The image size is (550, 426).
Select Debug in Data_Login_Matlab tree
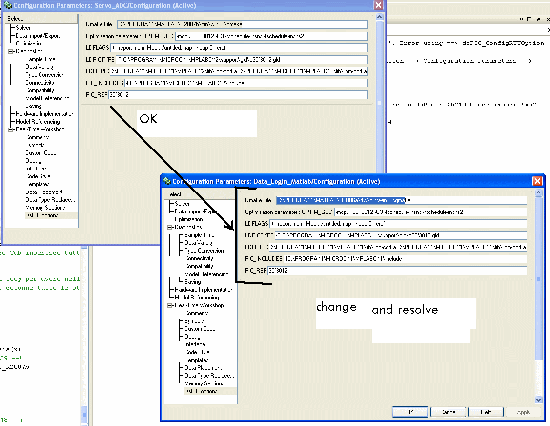(193, 337)
